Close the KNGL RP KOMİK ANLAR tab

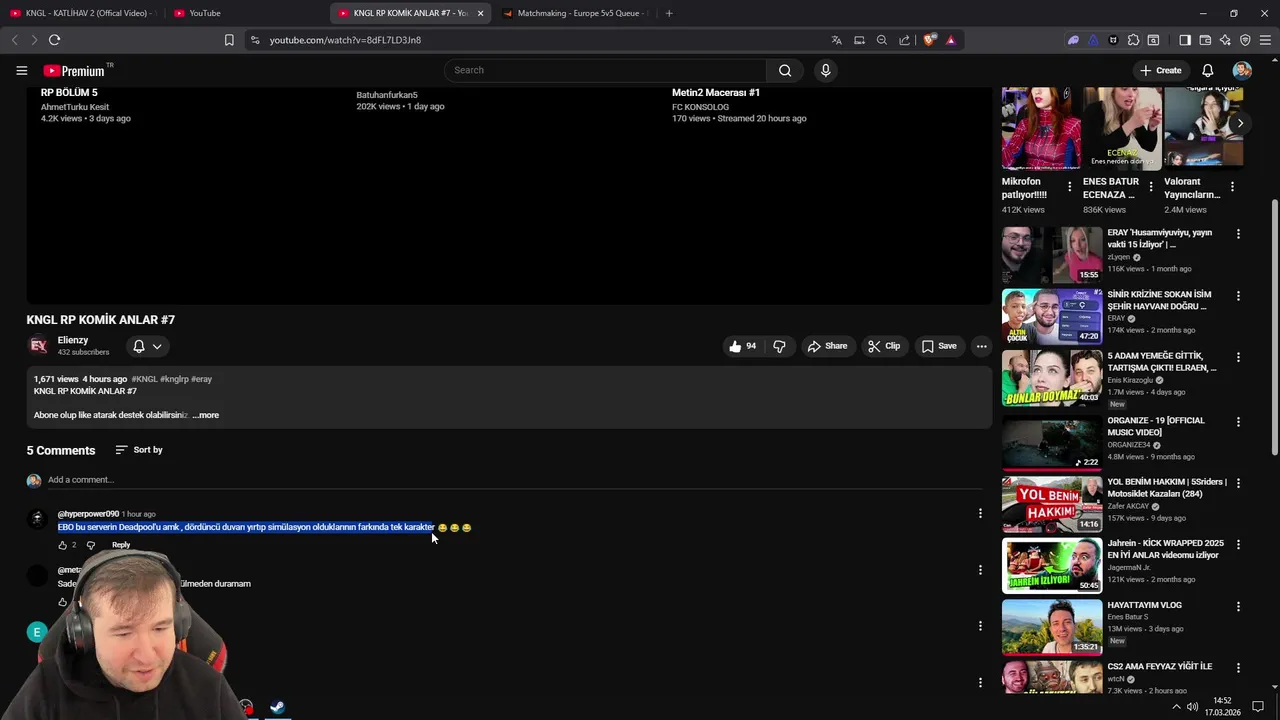480,13
